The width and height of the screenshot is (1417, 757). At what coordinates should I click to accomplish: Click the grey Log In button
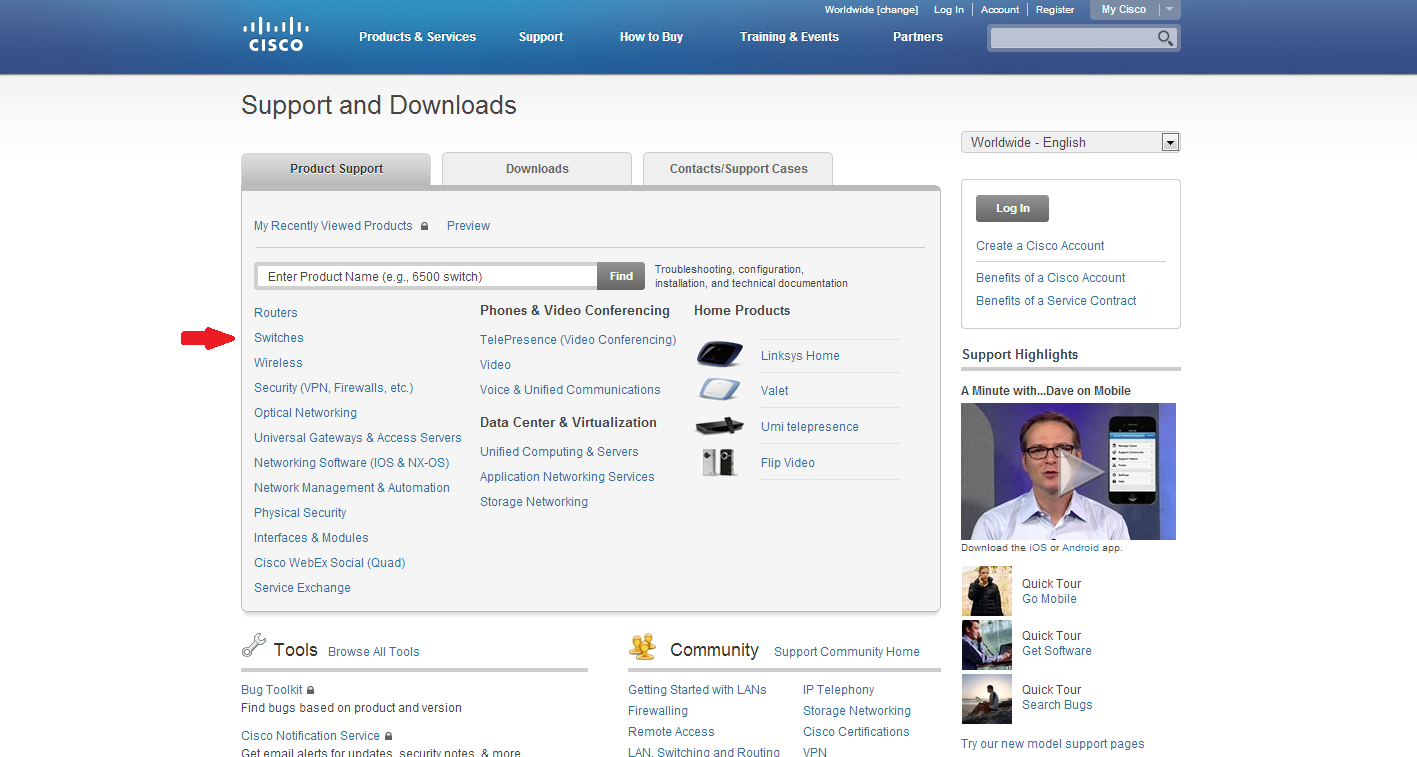pos(1012,208)
